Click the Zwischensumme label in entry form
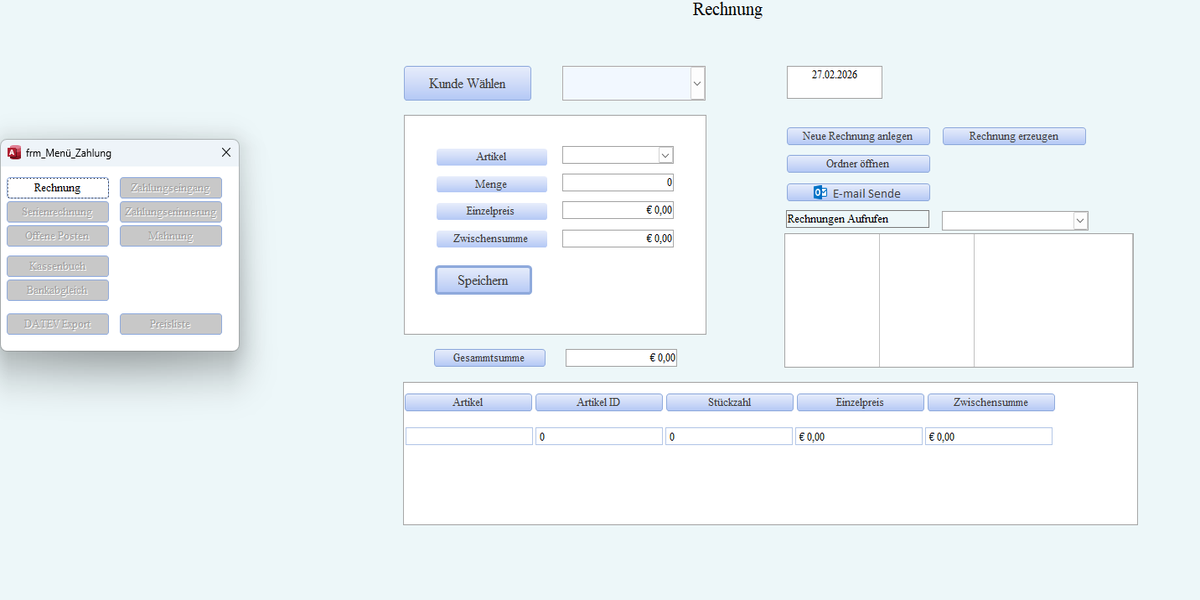Viewport: 1200px width, 600px height. coord(492,239)
